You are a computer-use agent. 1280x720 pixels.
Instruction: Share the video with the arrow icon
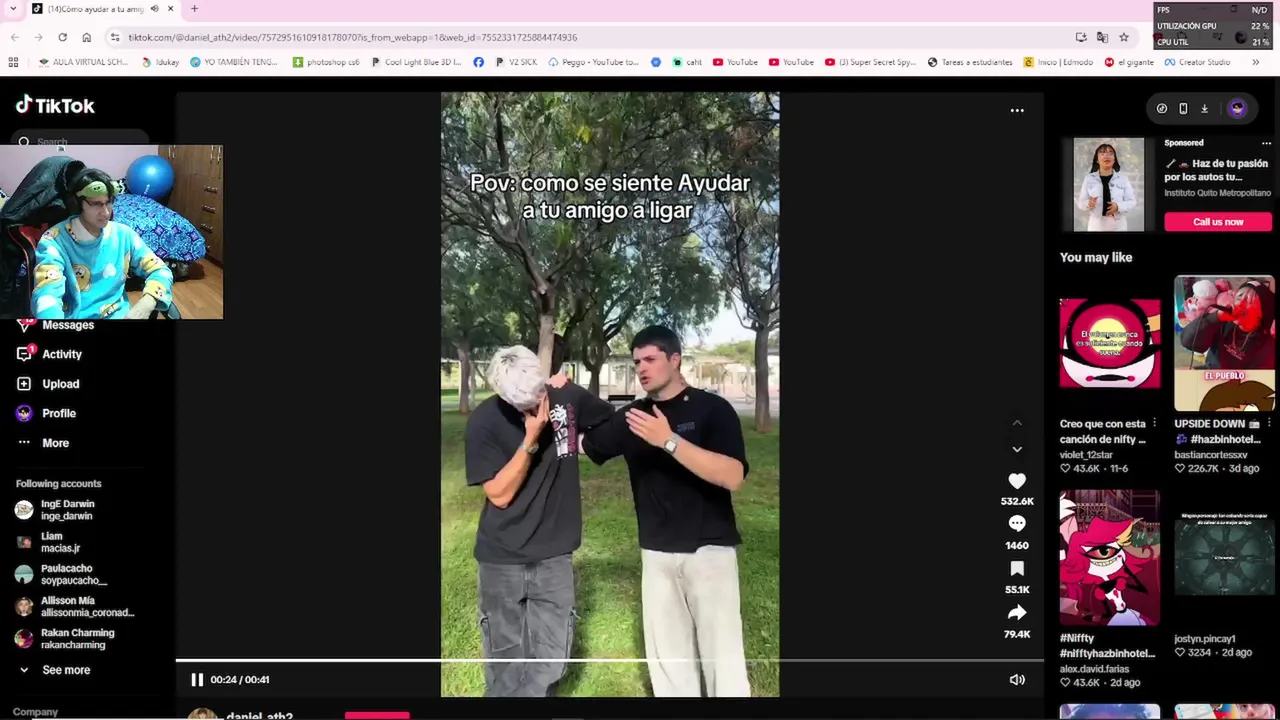point(1017,612)
